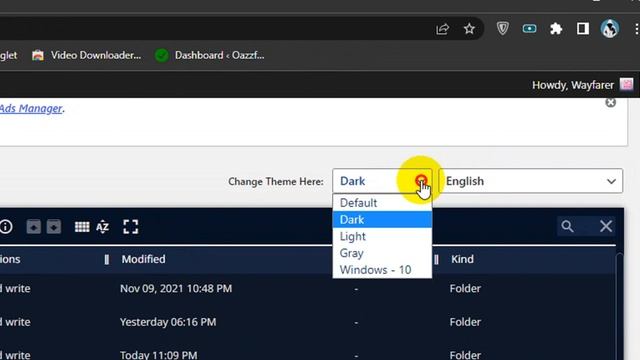
Task: Sort by the Kind column header
Action: [x=462, y=259]
